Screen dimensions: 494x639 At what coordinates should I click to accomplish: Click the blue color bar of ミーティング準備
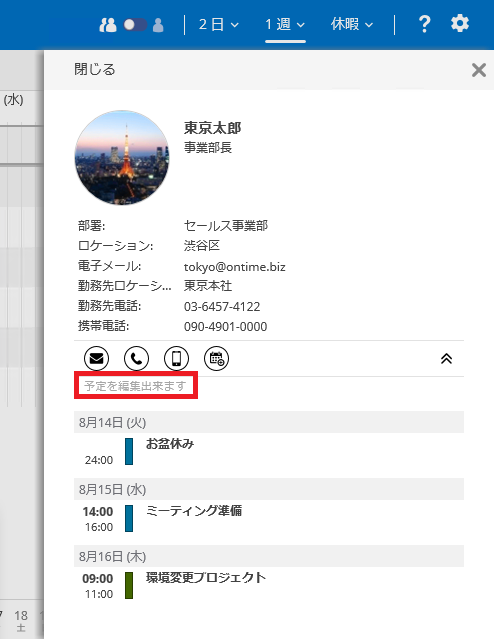[x=129, y=518]
